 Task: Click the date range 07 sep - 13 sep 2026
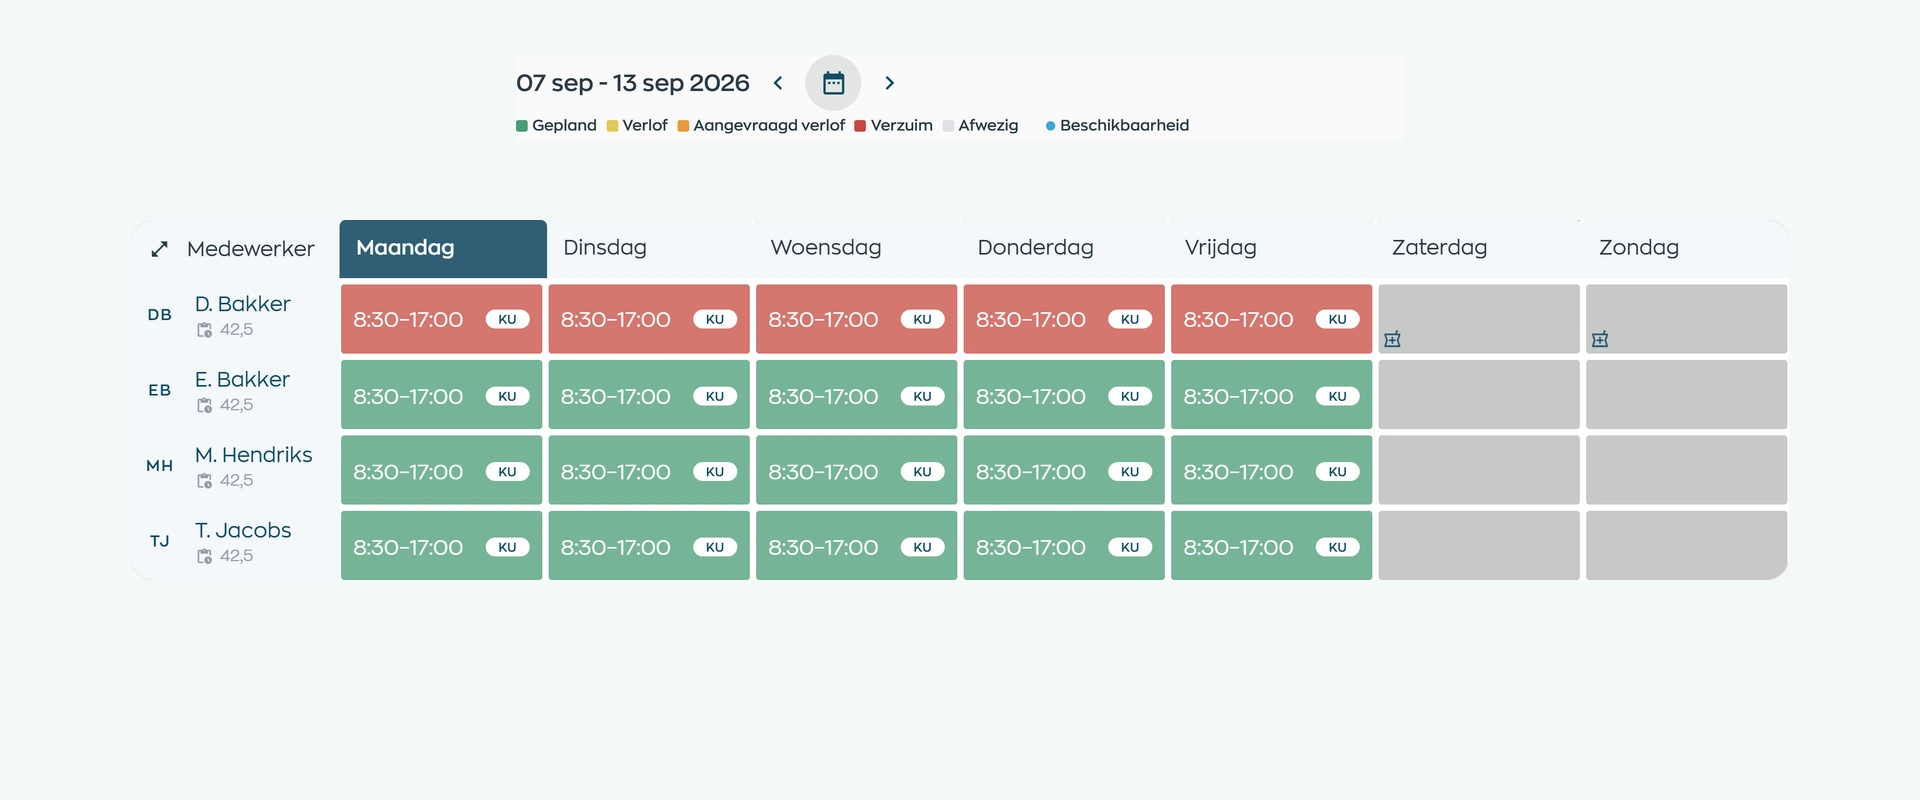(x=633, y=83)
